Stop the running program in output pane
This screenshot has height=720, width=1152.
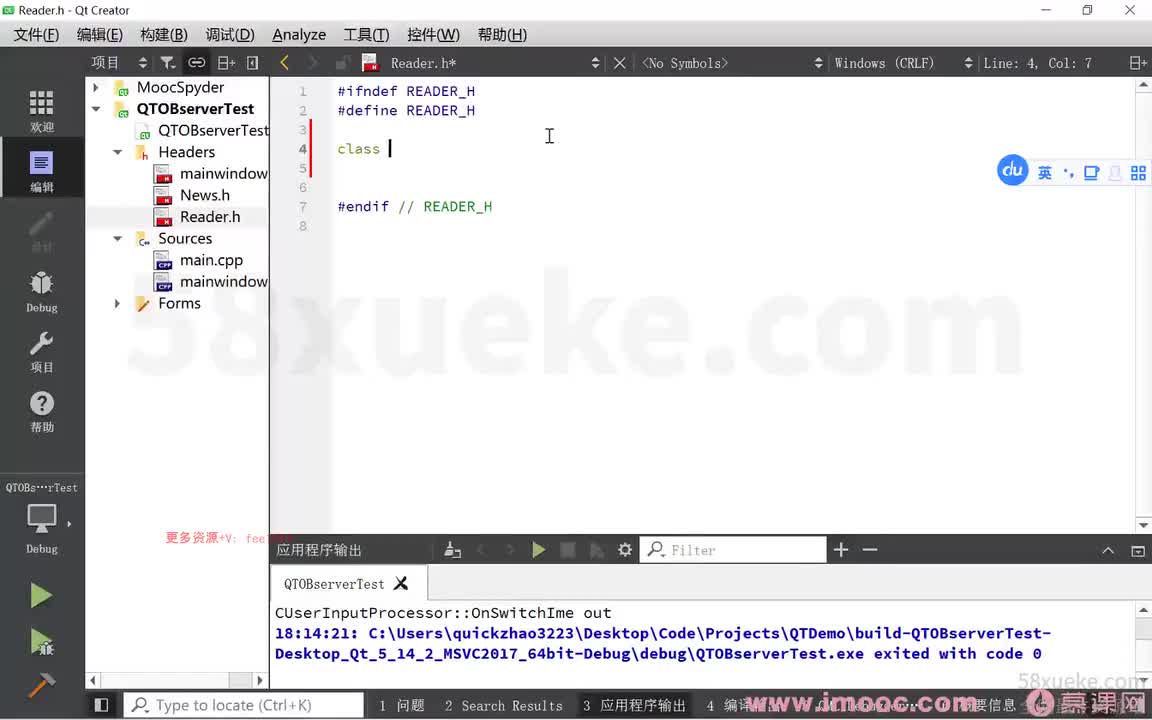pos(567,550)
